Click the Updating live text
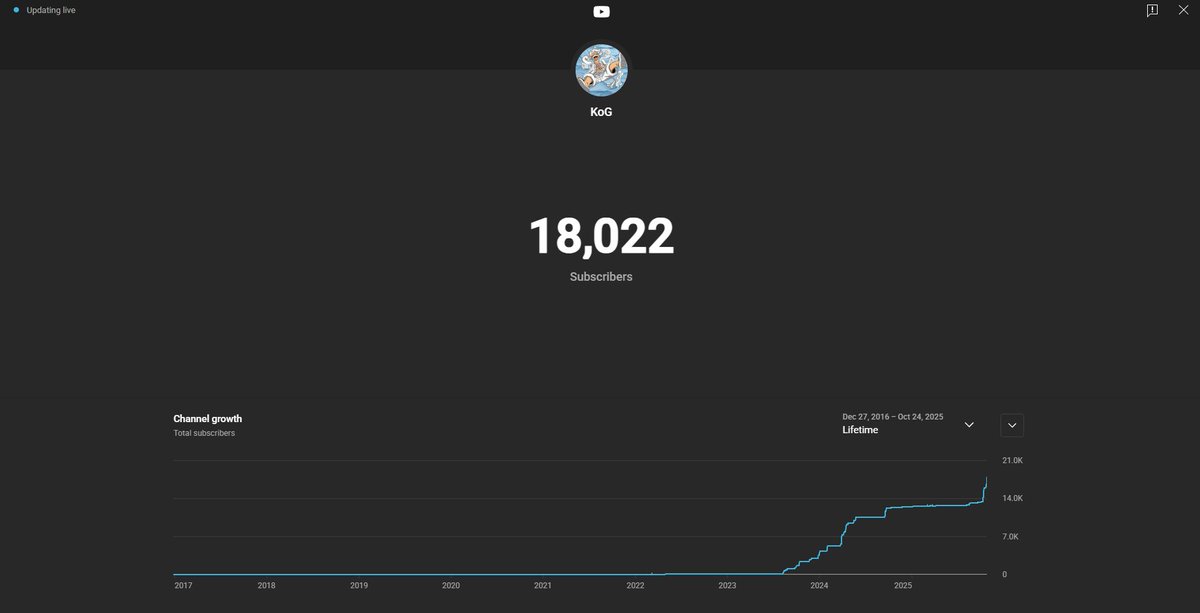Viewport: 1200px width, 613px height. tap(50, 9)
